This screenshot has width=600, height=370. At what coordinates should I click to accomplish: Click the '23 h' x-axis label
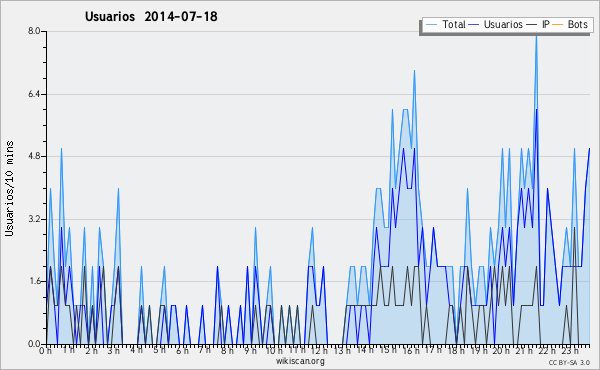(x=570, y=350)
